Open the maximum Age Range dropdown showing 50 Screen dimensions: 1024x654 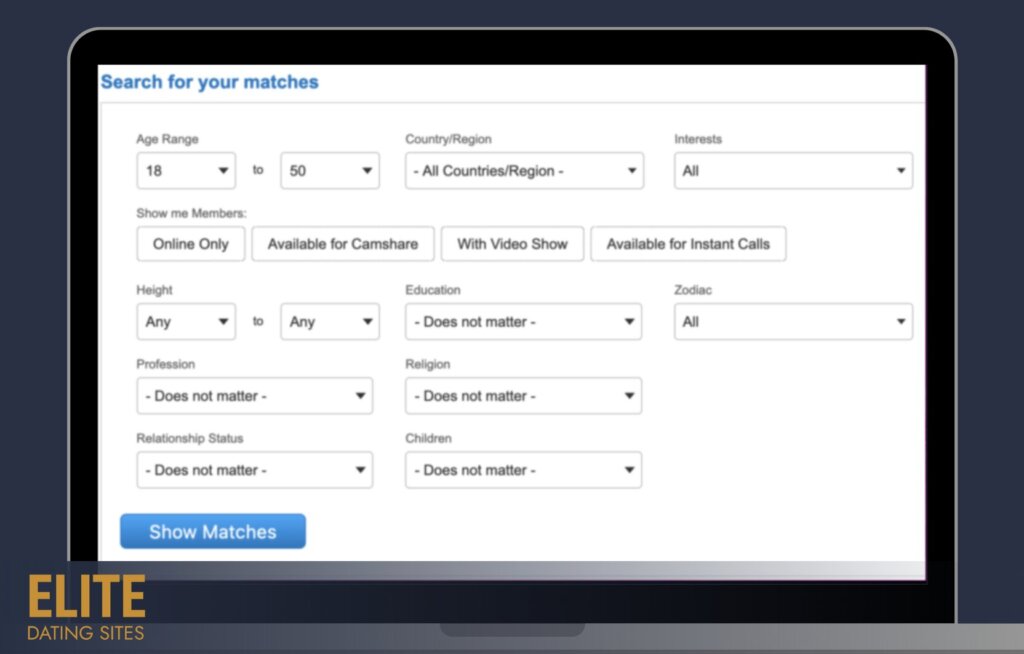point(330,171)
